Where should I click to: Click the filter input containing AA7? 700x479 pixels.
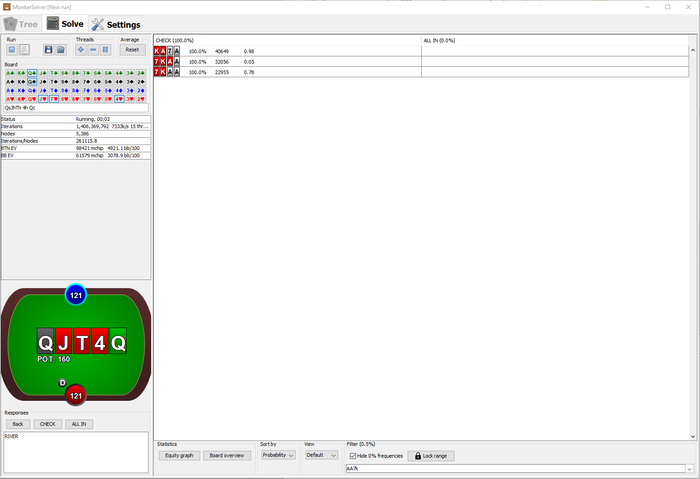[x=516, y=469]
